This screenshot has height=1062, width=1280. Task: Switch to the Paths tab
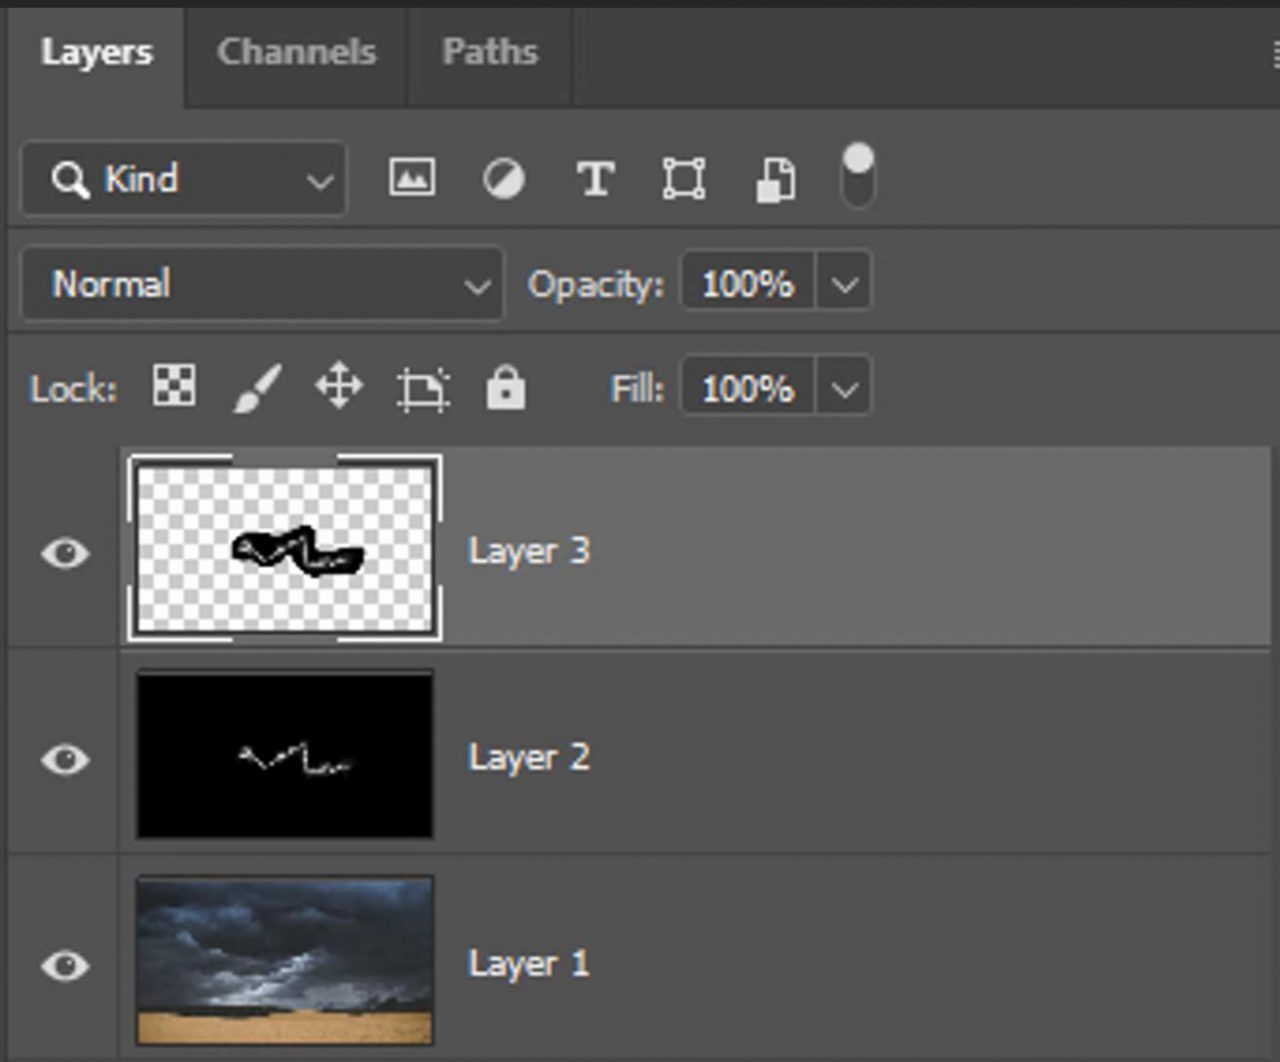[x=490, y=52]
